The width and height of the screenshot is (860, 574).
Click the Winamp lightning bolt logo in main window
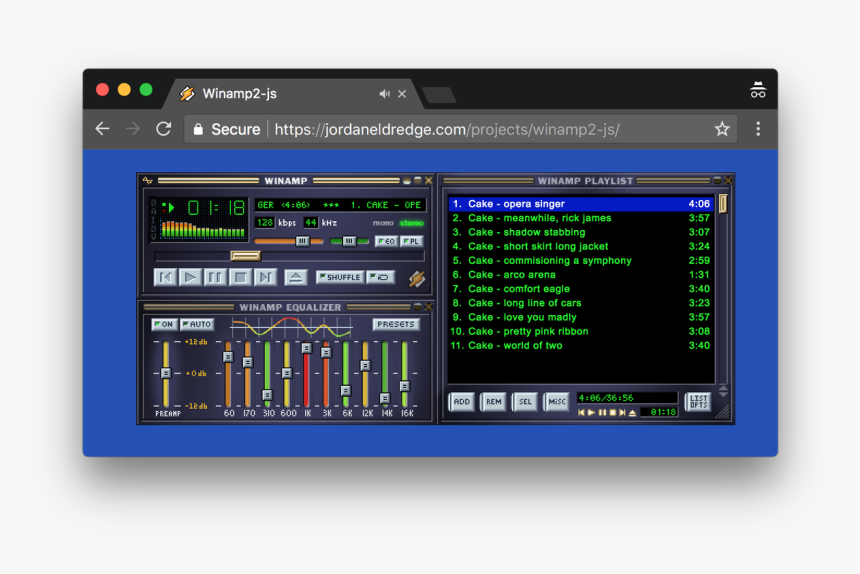coord(417,279)
